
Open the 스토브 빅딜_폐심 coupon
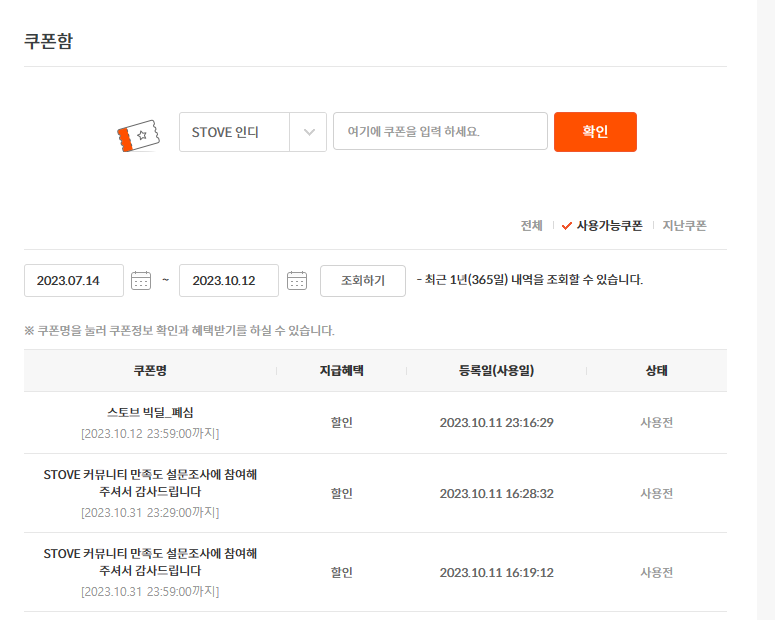click(x=150, y=412)
